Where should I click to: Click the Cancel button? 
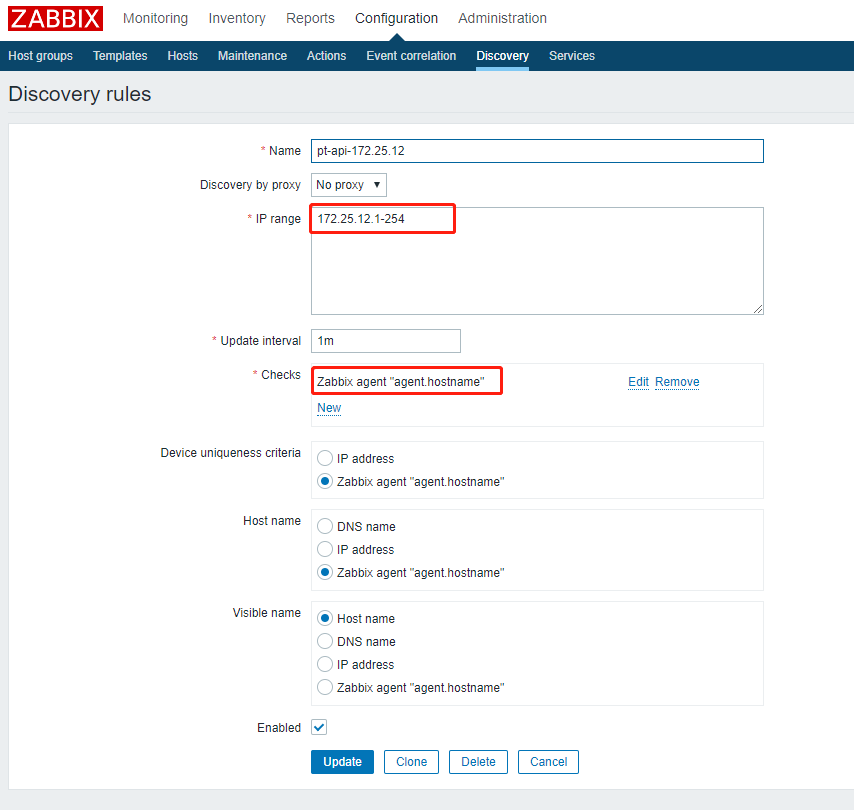coord(548,762)
